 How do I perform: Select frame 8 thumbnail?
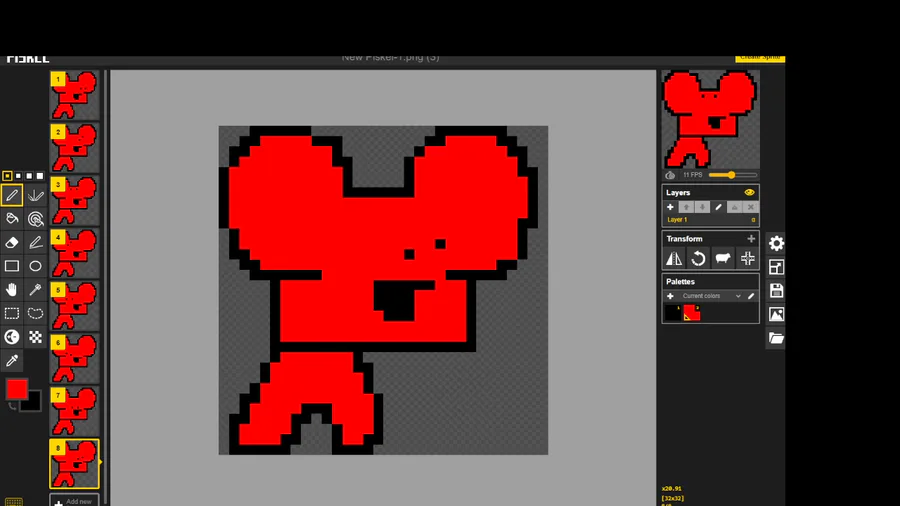click(74, 464)
